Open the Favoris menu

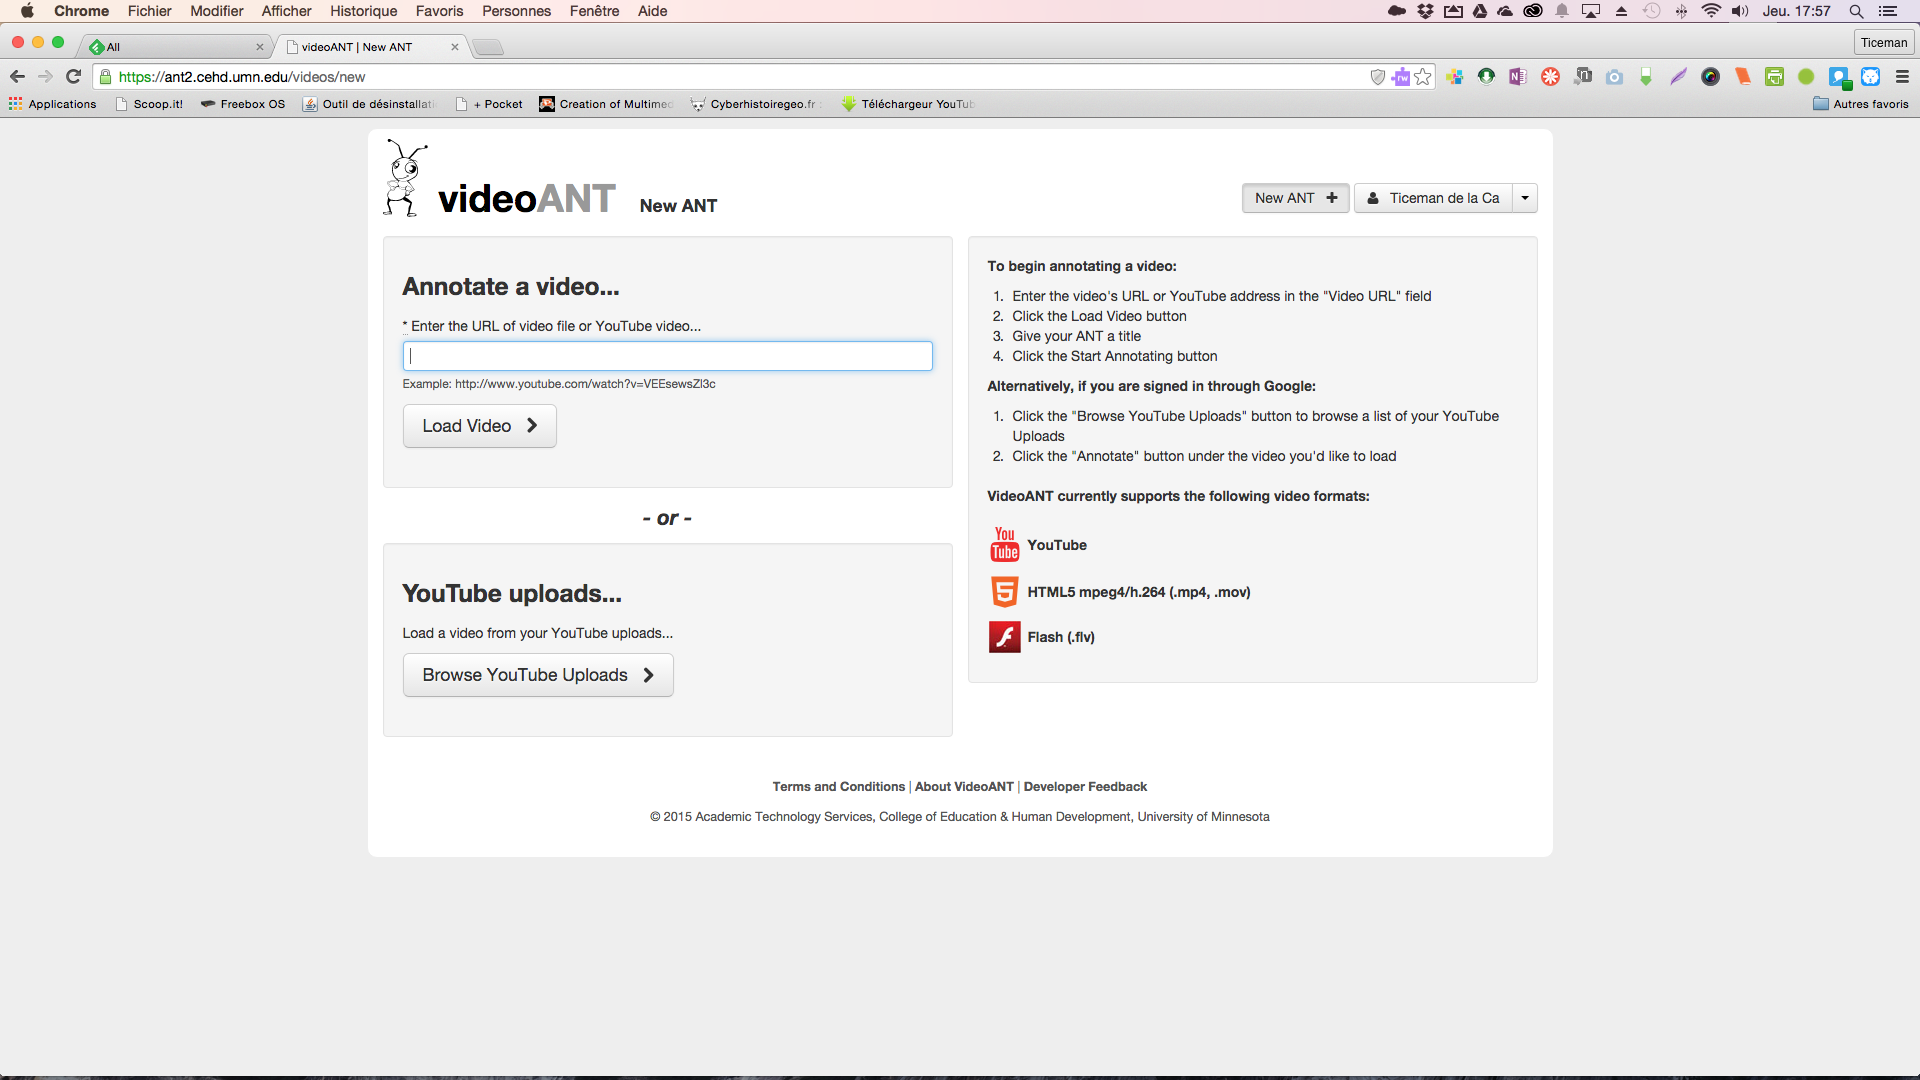click(439, 11)
